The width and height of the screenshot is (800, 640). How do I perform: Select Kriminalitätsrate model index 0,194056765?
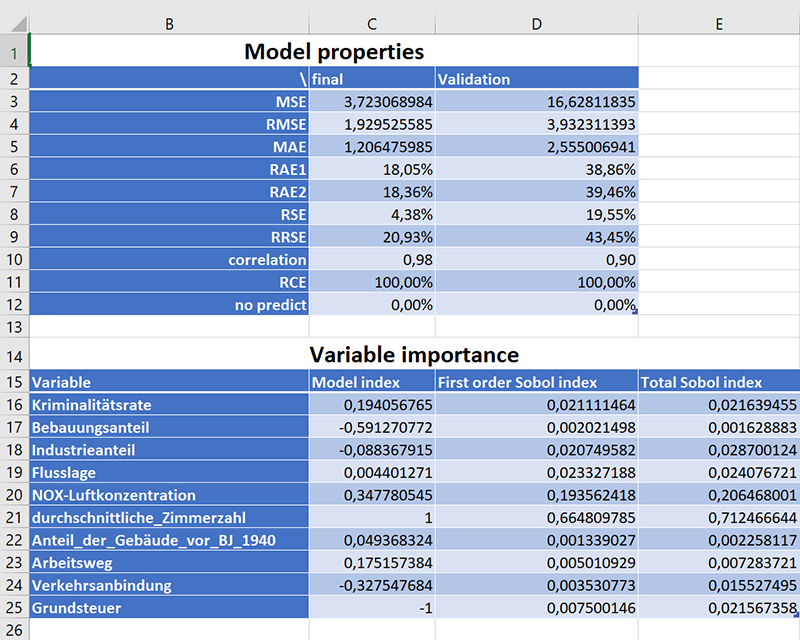372,404
